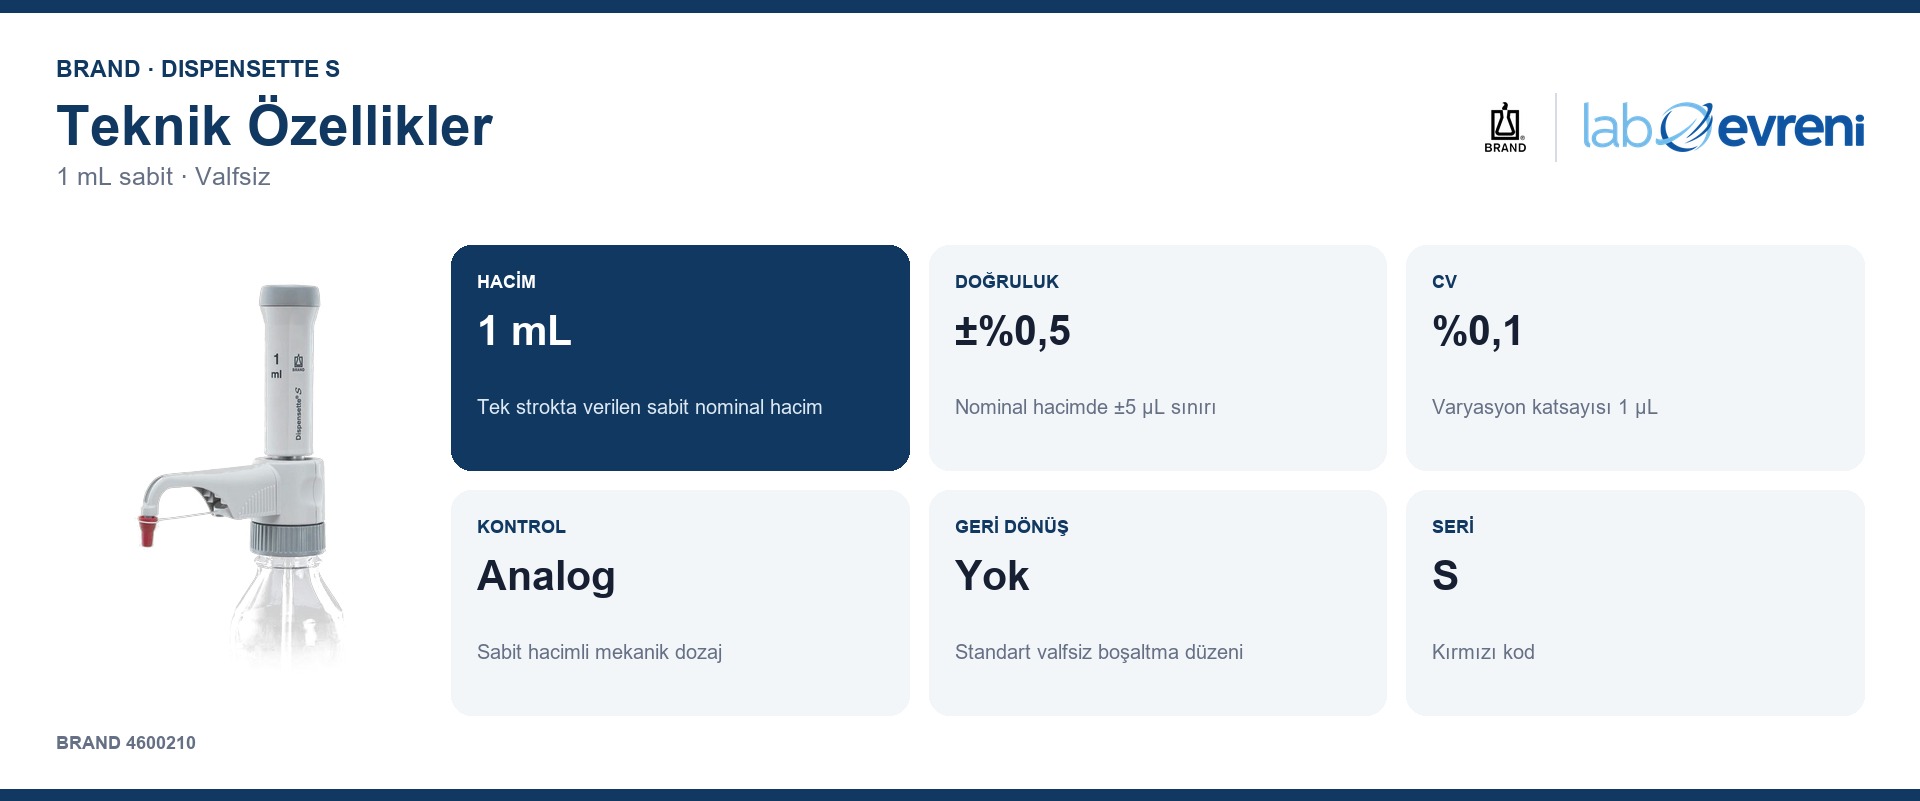Screen dimensions: 1920x801
Task: Click the Kırmızı kod description
Action: 1483,652
